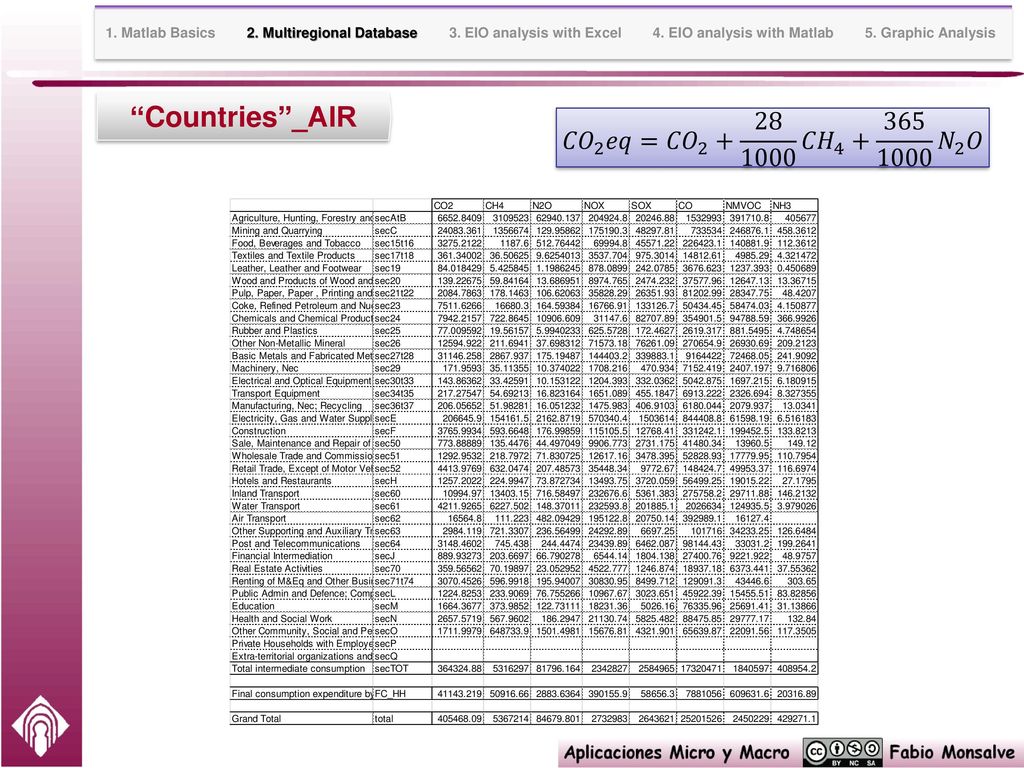
Task: Click CO2 value 206645.9 for Electricity
Action: pos(462,418)
